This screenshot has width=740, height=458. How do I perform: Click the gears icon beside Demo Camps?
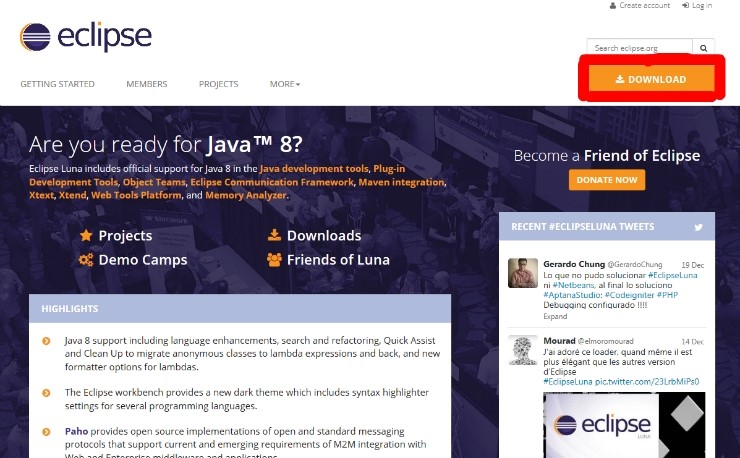tap(86, 259)
